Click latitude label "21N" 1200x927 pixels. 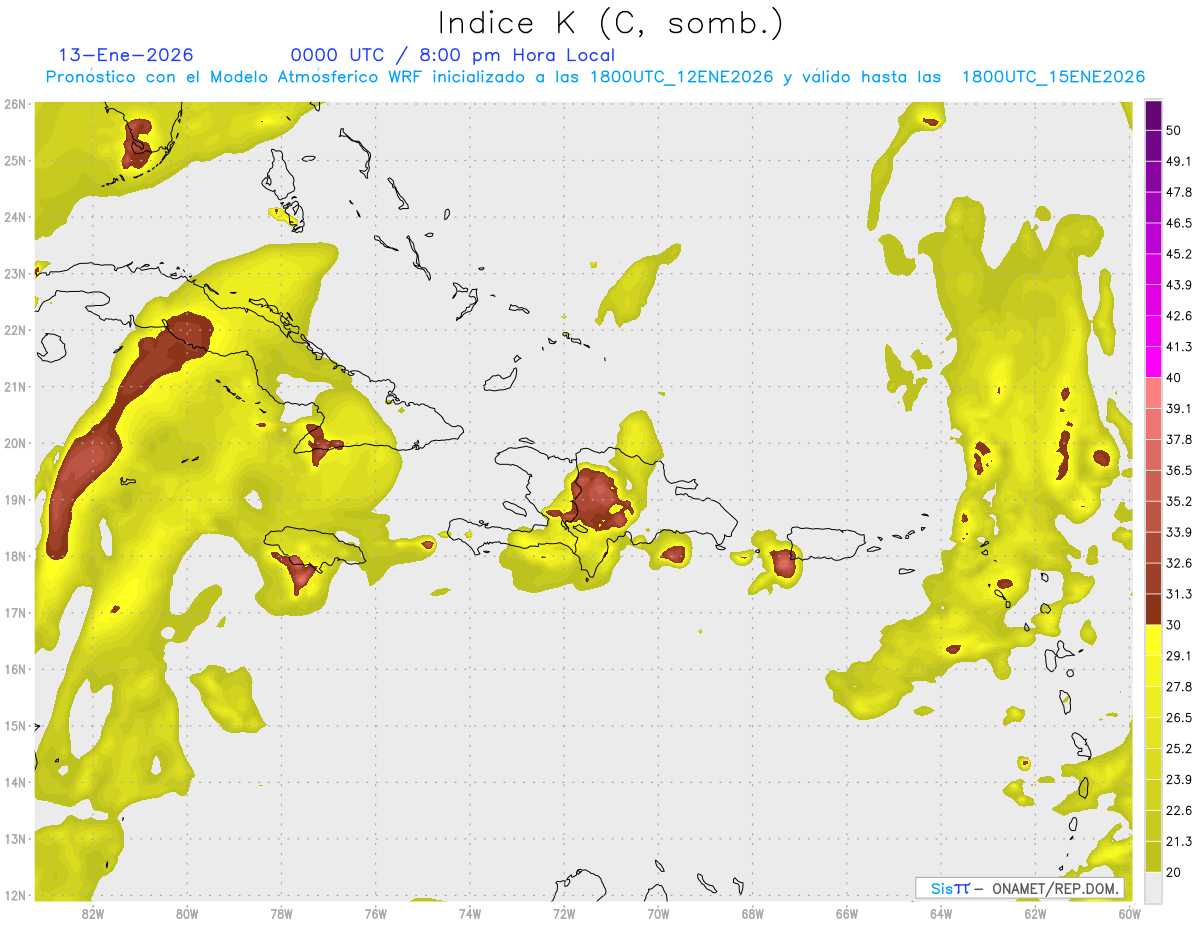15,387
